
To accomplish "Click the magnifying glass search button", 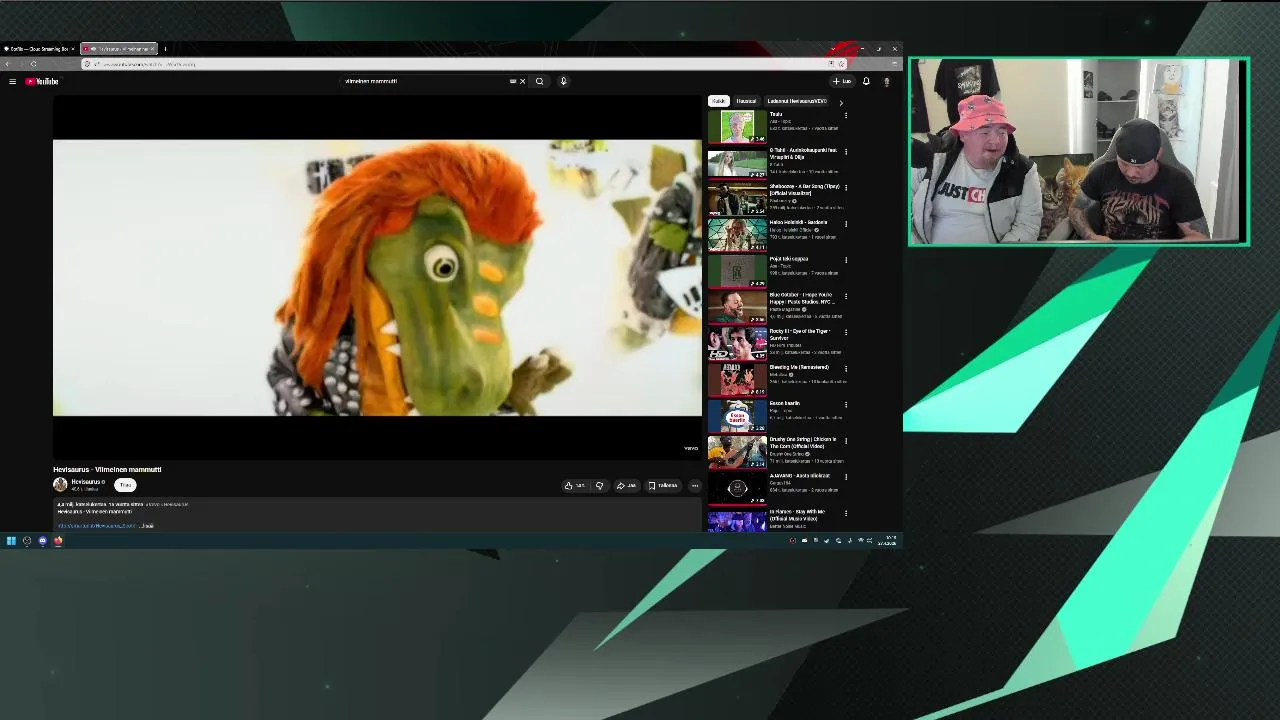I will (x=539, y=81).
